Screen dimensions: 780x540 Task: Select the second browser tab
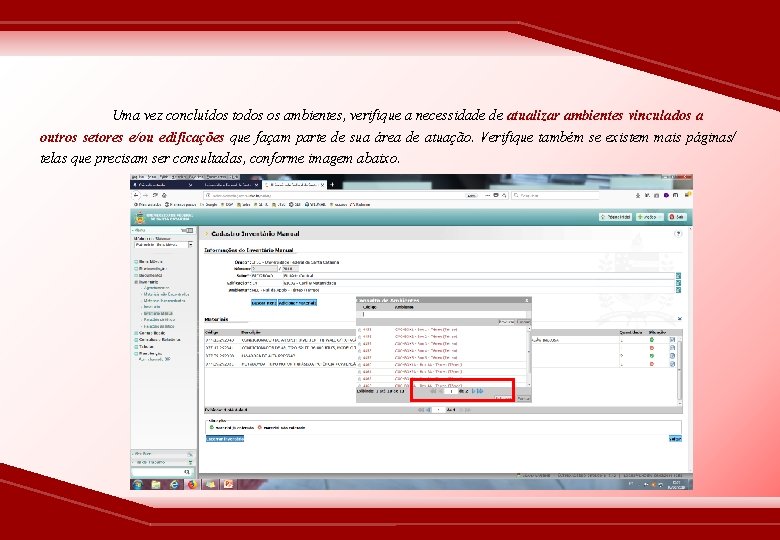[229, 184]
